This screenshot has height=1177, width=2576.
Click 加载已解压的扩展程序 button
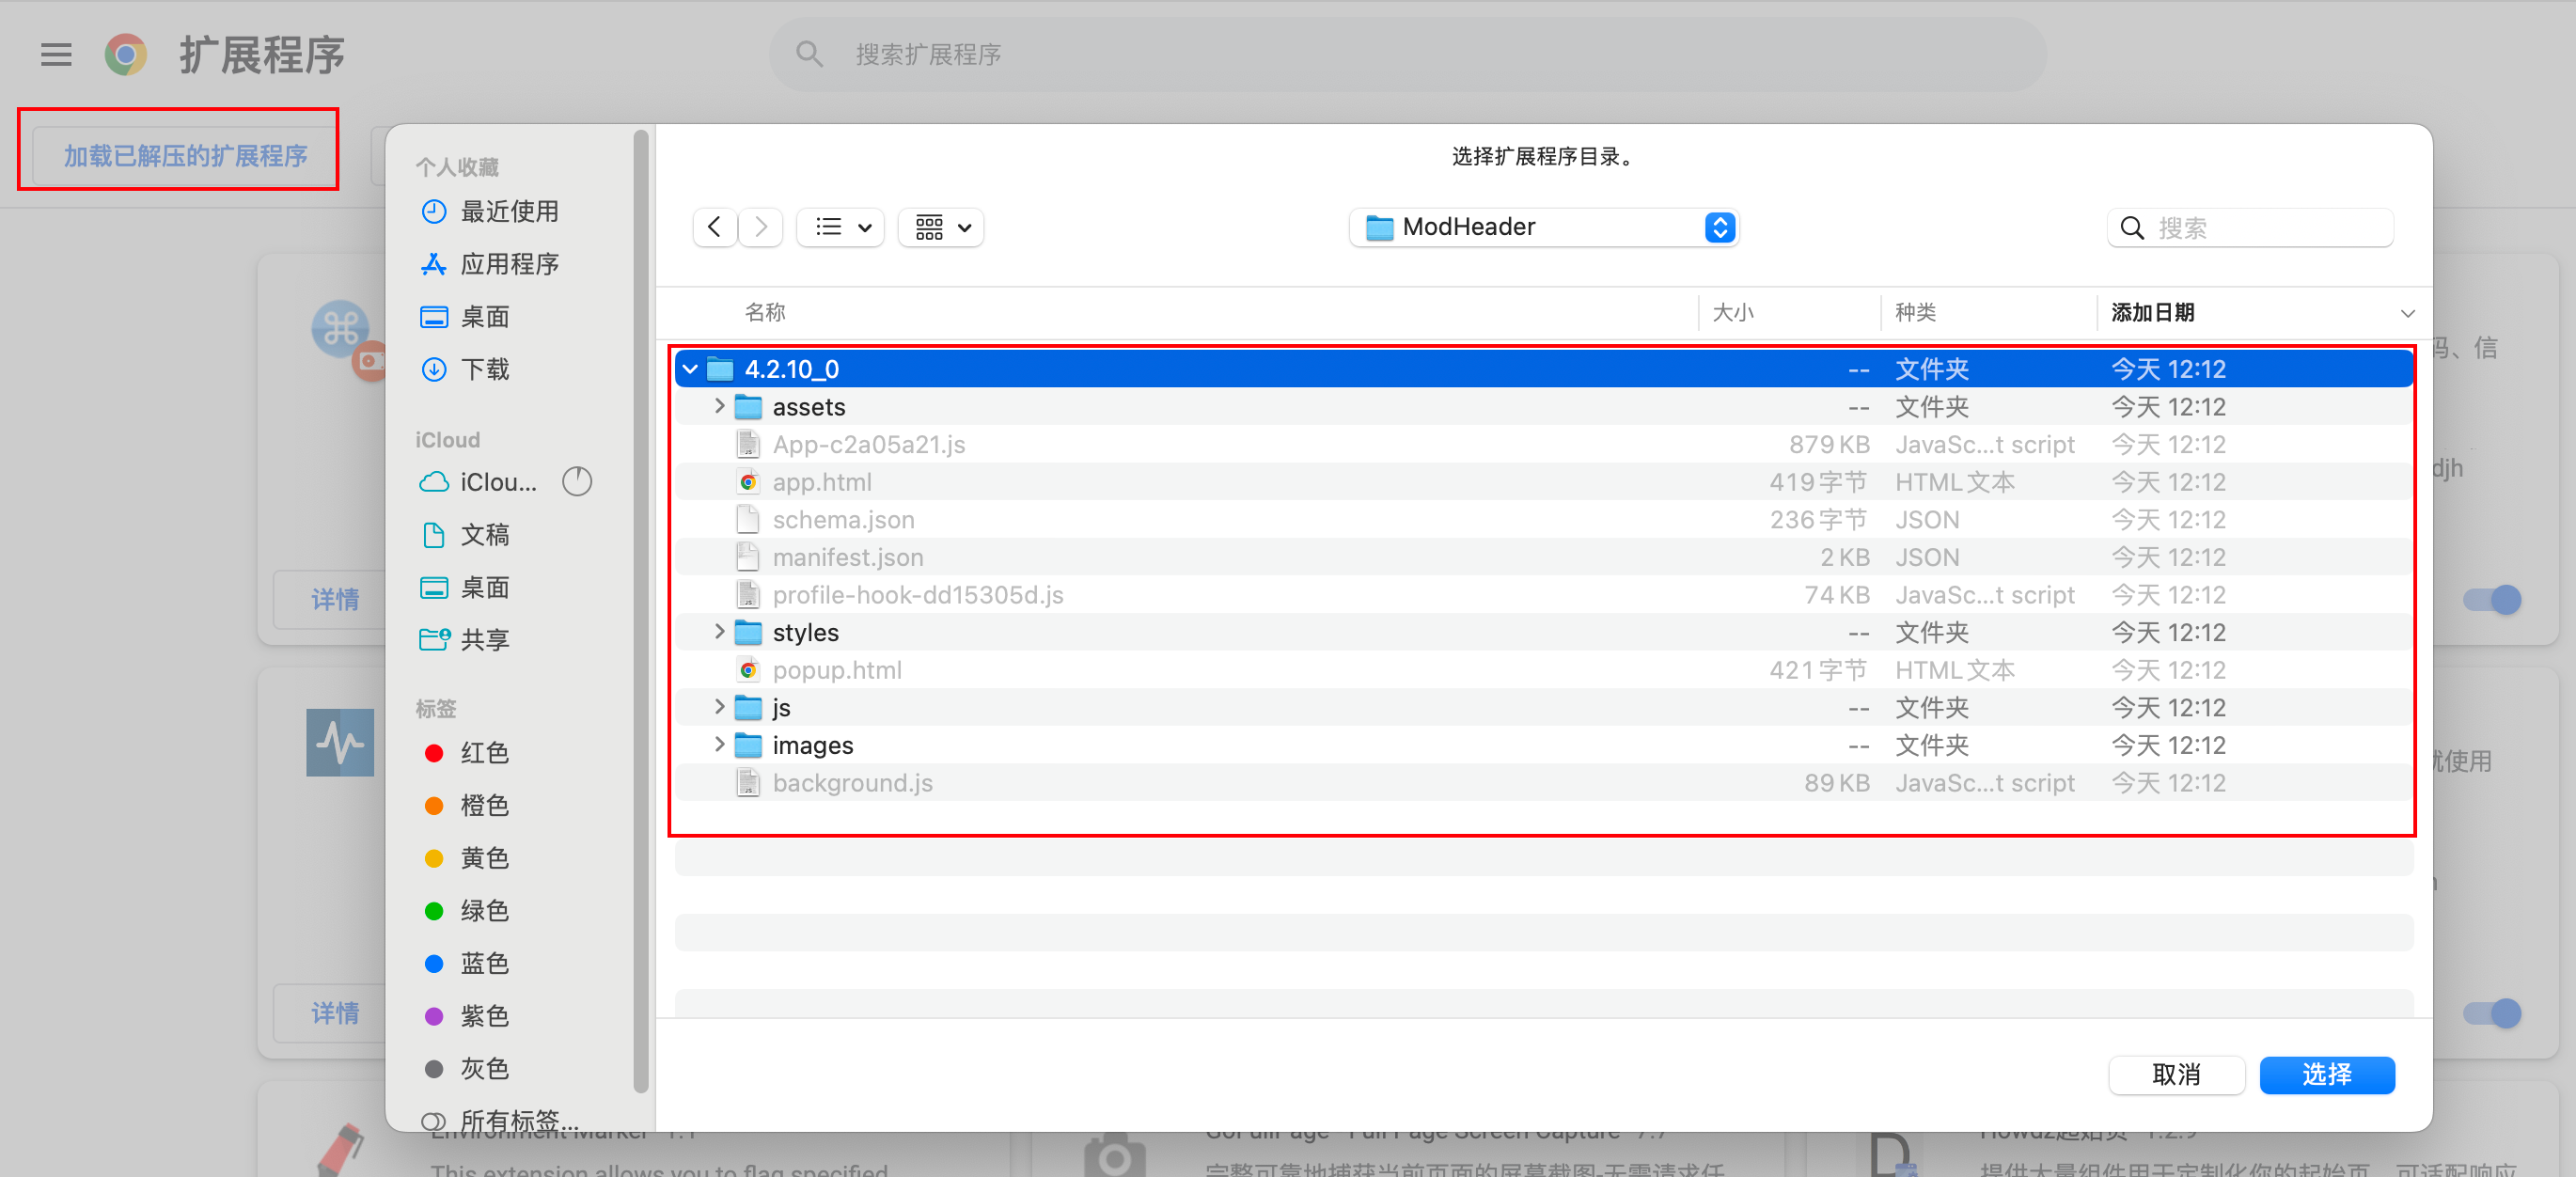(x=185, y=156)
